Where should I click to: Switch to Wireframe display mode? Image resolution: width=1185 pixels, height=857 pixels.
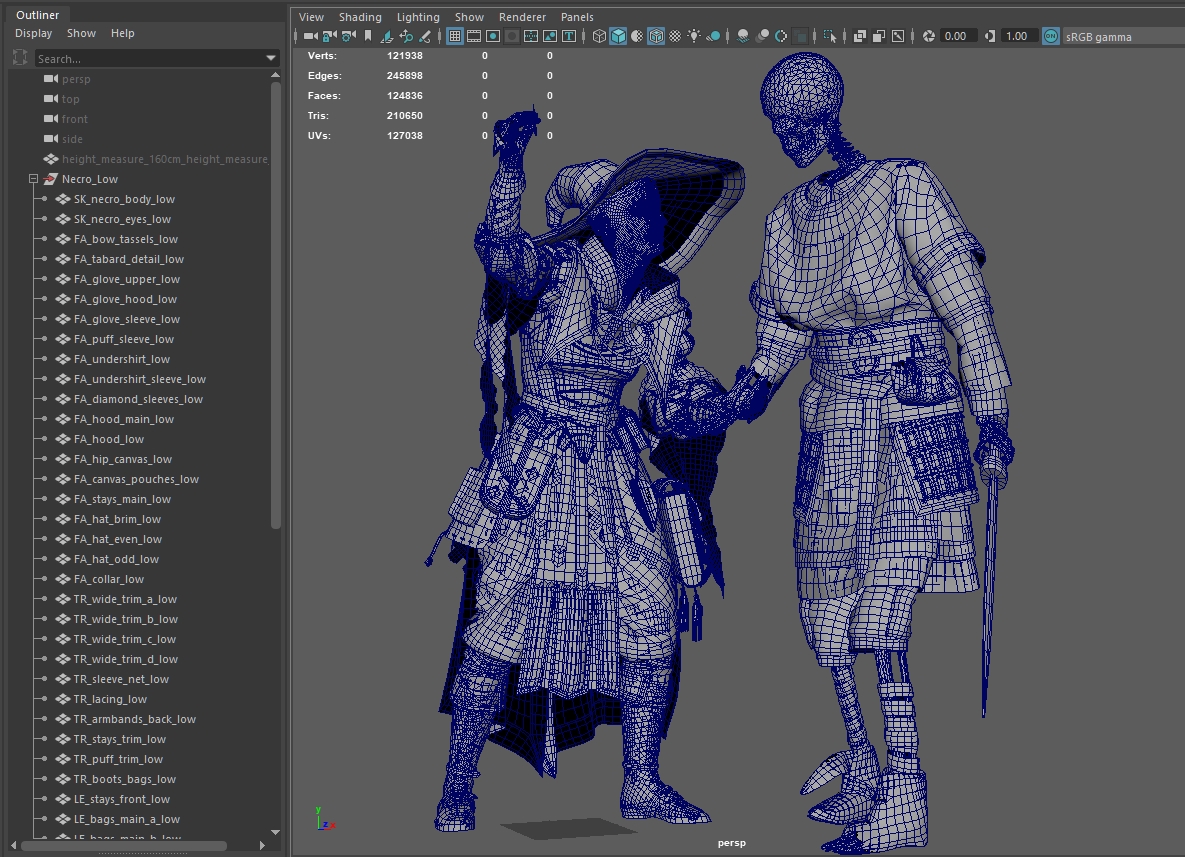coord(599,36)
